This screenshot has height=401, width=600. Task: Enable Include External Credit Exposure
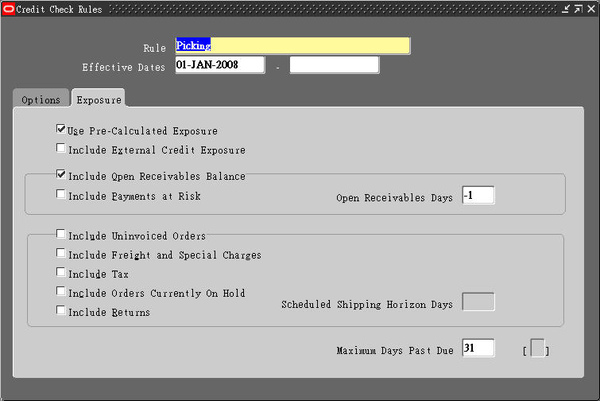(x=60, y=148)
